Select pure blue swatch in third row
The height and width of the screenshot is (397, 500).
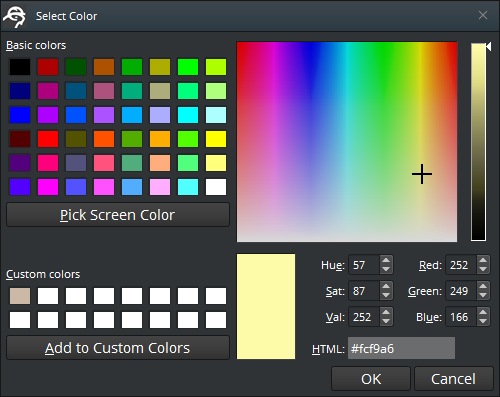20,115
